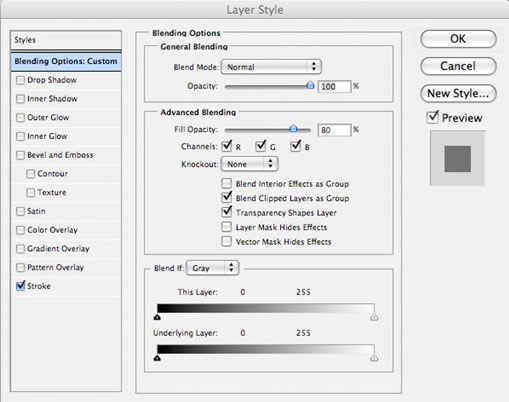Uncheck the Stroke effect checkbox

pyautogui.click(x=20, y=286)
